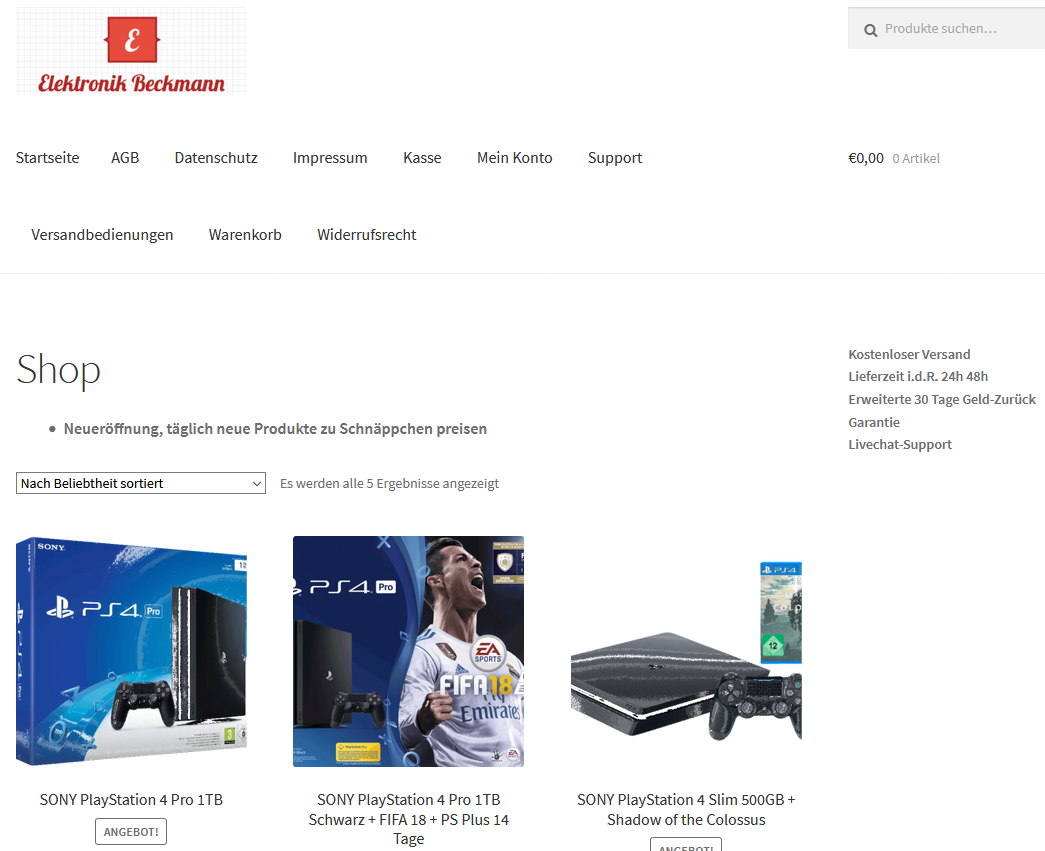Open SONY PlayStation 4 Pro 1TB title link
Screen dimensions: 1045x851
click(x=131, y=800)
